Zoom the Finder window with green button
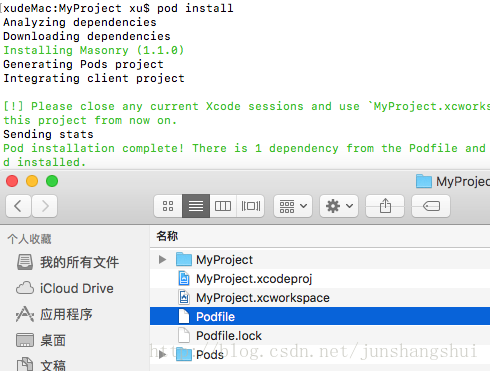The width and height of the screenshot is (490, 371). (x=52, y=181)
